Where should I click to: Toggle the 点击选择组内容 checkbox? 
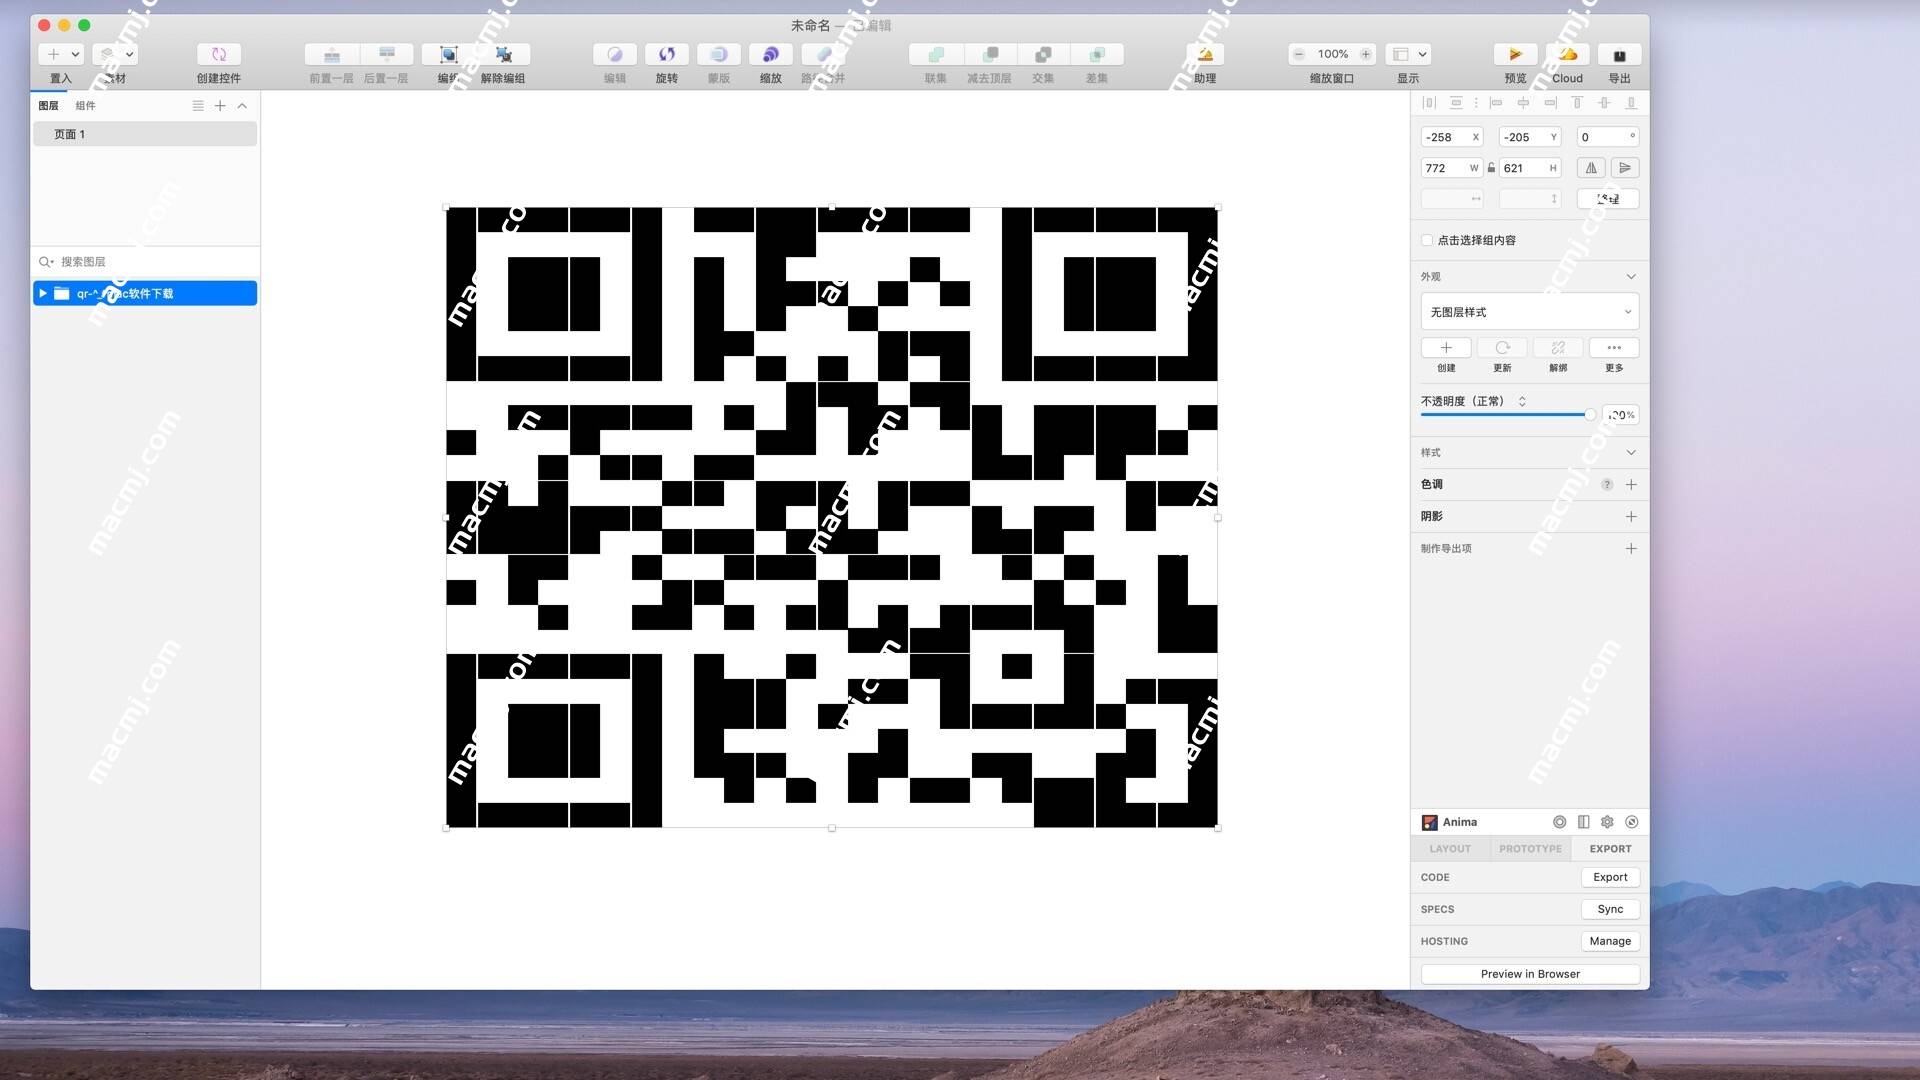pyautogui.click(x=1427, y=240)
